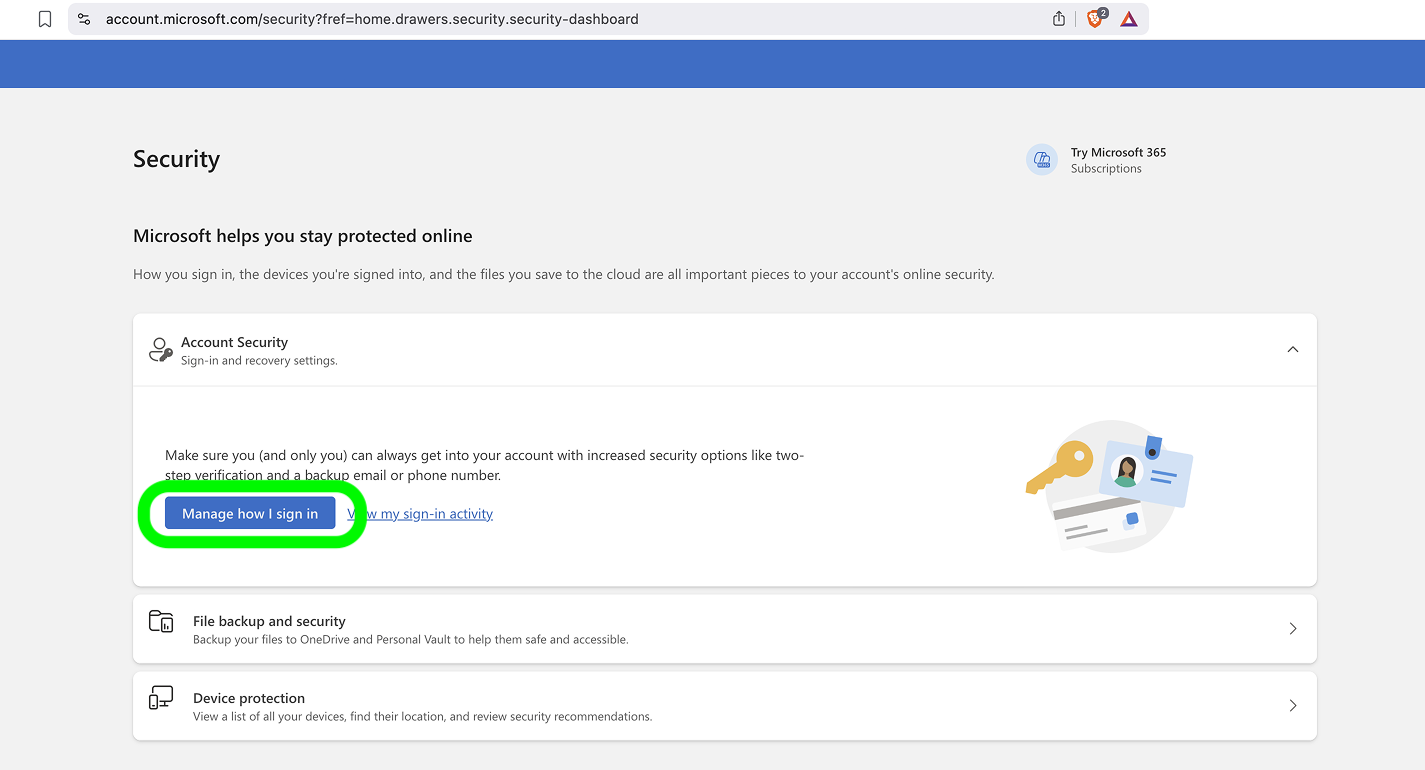Expand the File backup and security section

pos(1292,628)
